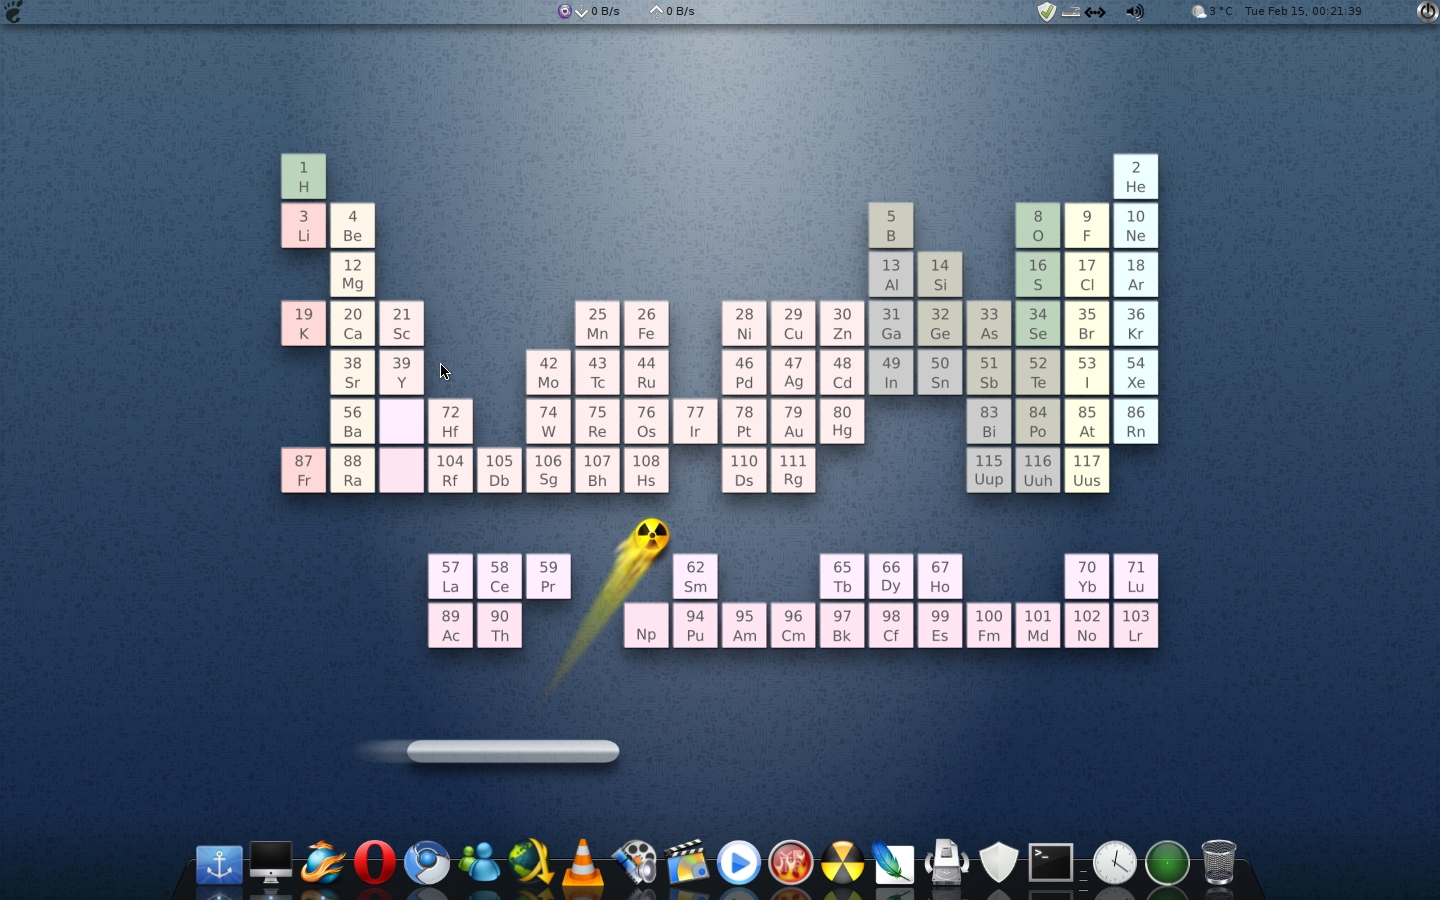Click the blue play button dock icon

point(739,863)
